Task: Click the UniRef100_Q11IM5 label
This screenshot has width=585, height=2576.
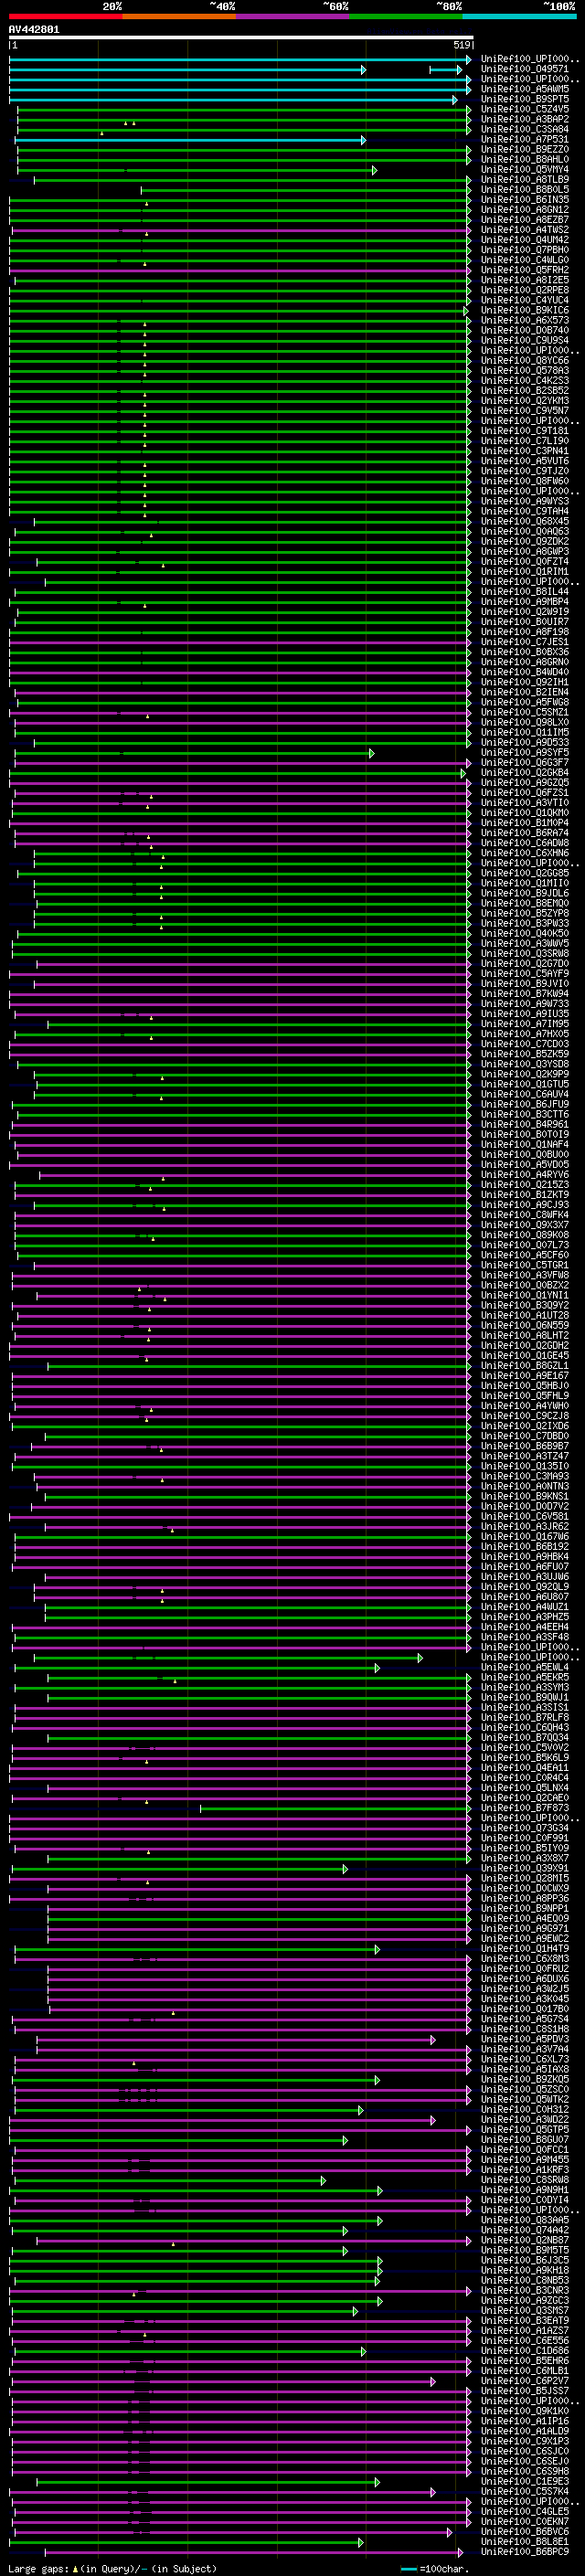Action: pyautogui.click(x=525, y=732)
